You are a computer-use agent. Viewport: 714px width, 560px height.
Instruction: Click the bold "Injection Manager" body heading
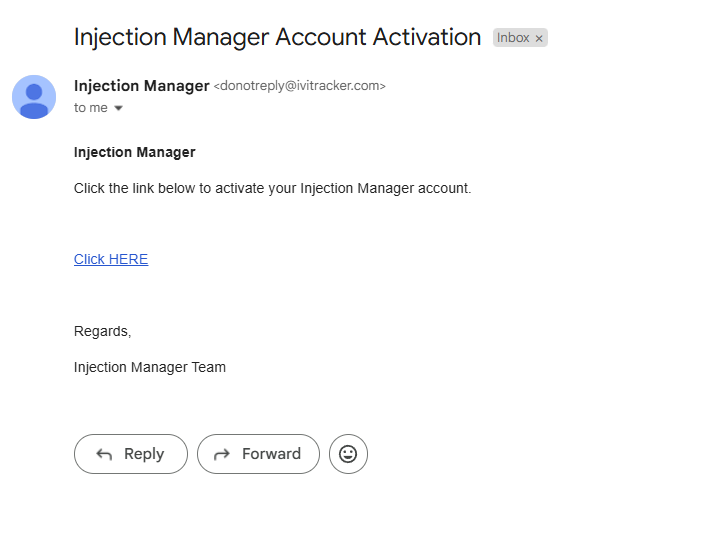click(x=134, y=152)
